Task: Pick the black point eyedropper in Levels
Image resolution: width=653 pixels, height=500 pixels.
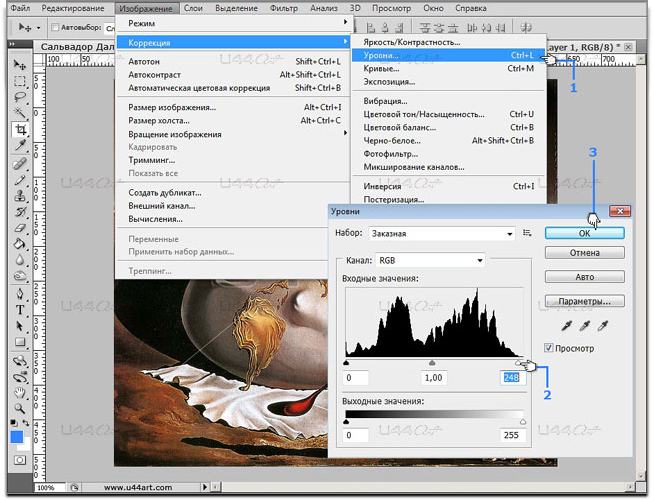Action: click(566, 326)
